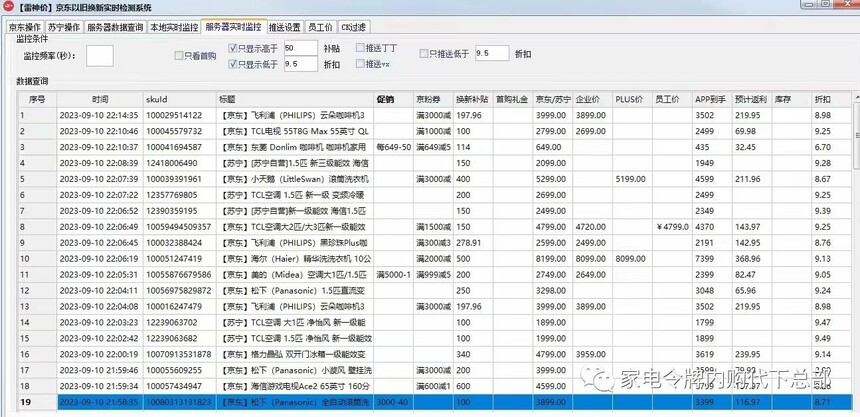The width and height of the screenshot is (860, 417).
Task: Sort by the 序号 column header
Action: coord(37,99)
